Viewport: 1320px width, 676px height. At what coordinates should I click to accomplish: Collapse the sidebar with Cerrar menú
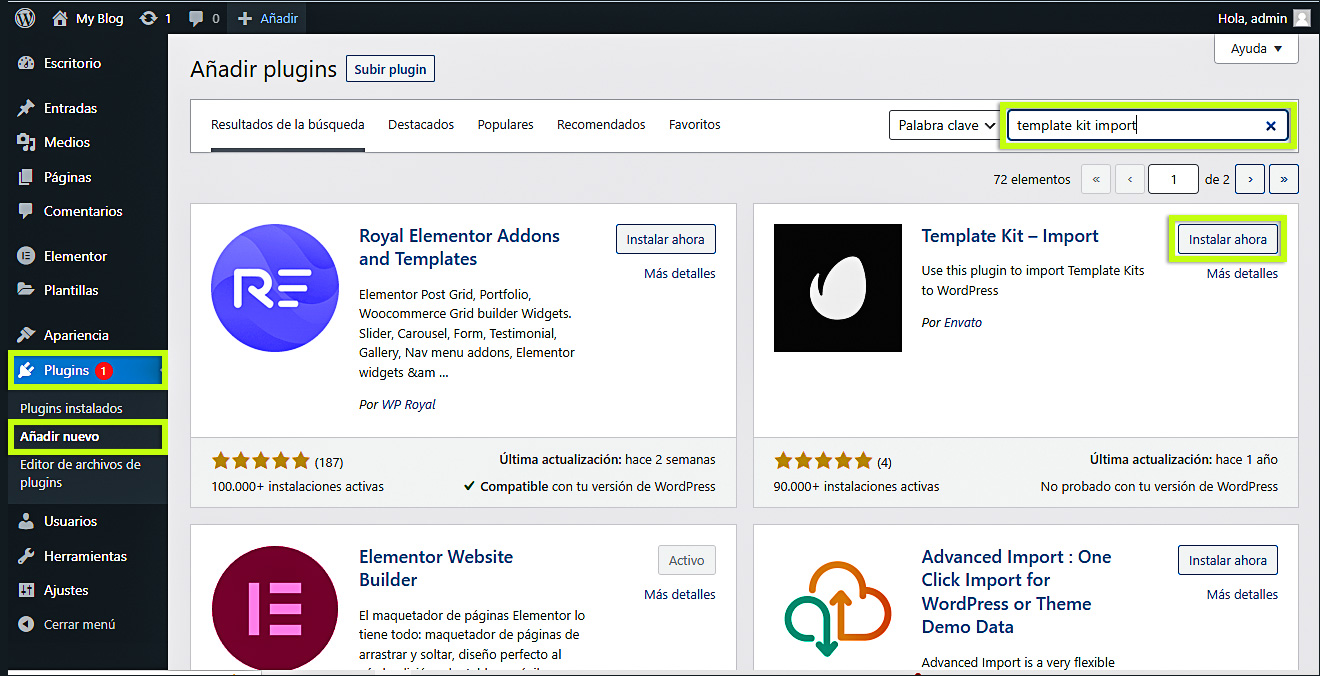(79, 624)
